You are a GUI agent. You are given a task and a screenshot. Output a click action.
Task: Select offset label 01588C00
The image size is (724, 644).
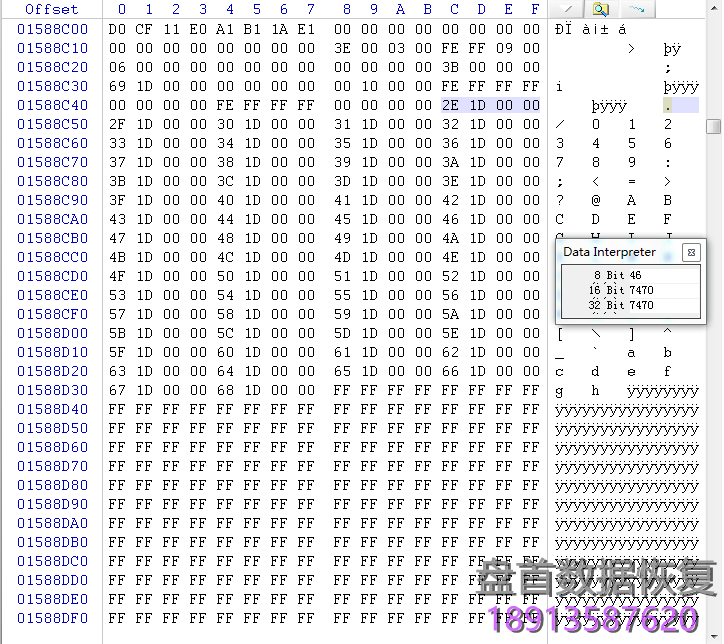tap(52, 29)
